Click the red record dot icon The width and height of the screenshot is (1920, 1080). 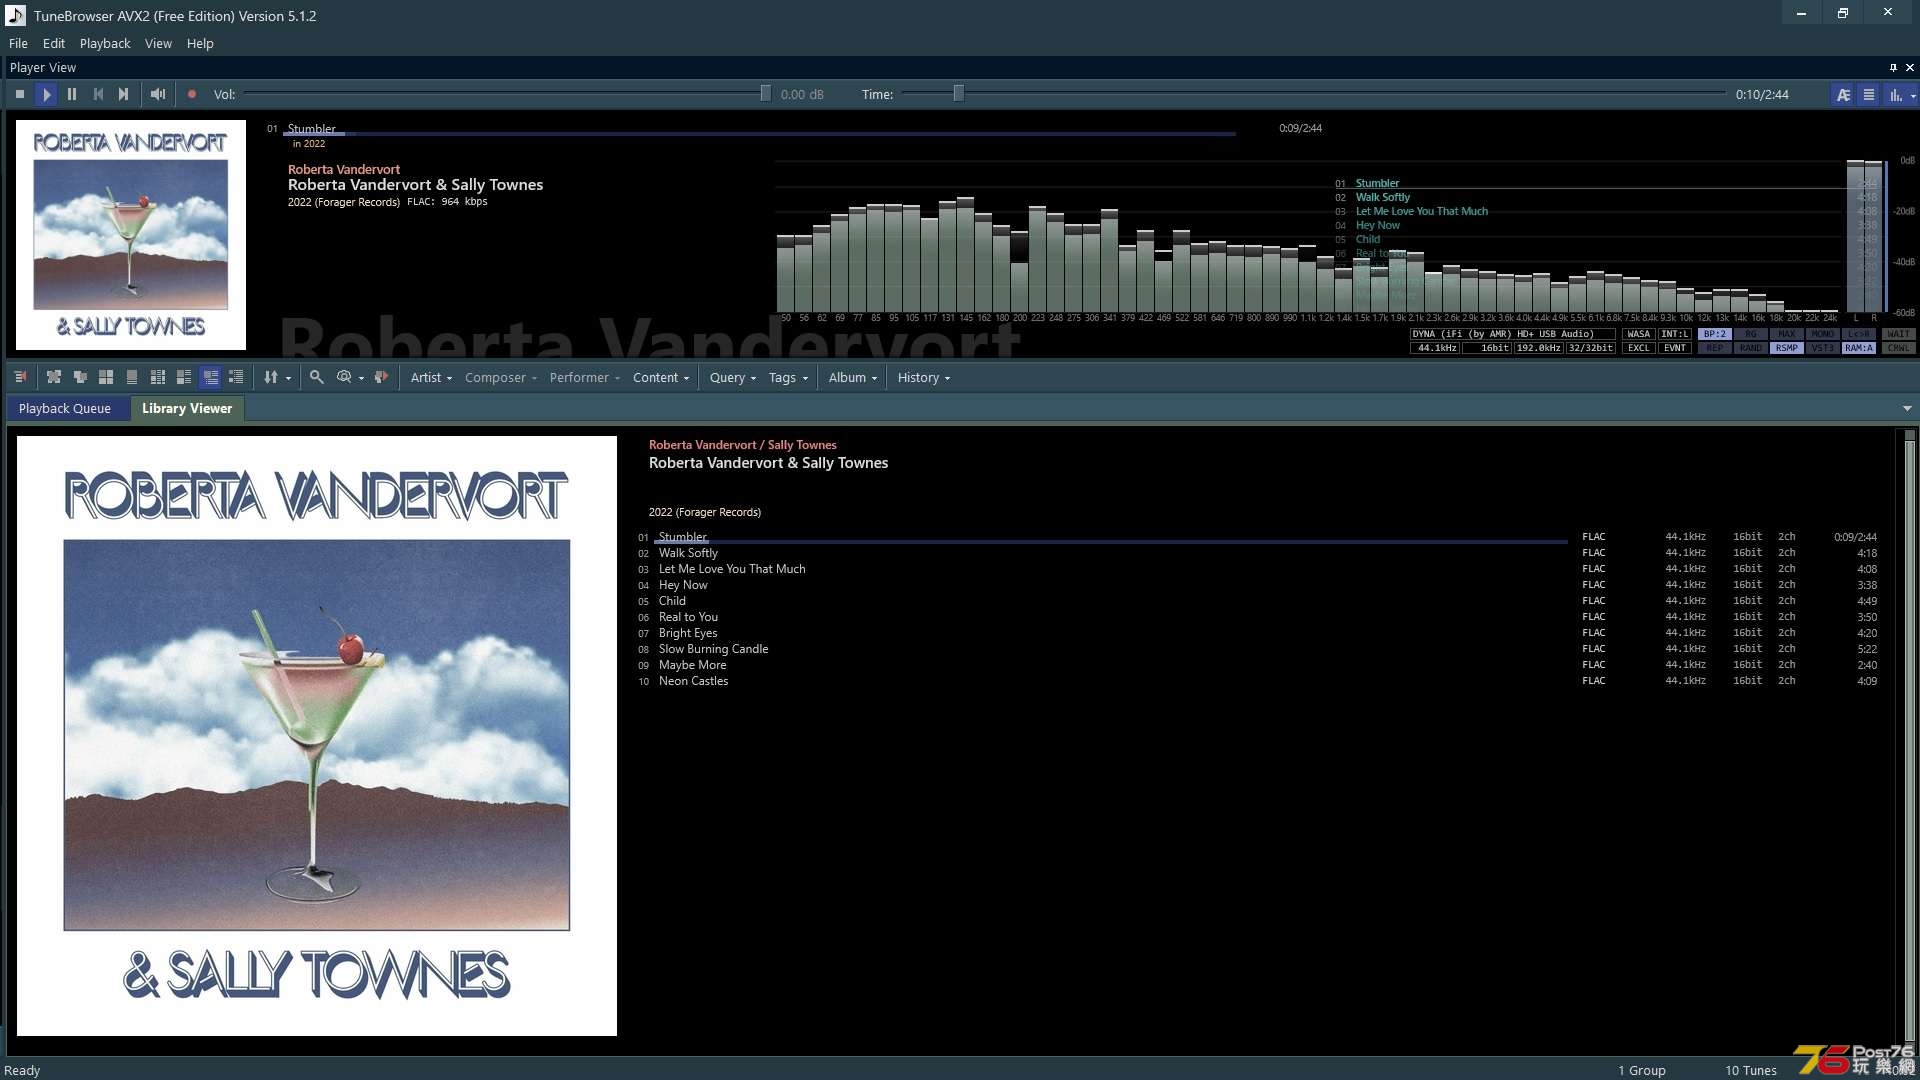(x=192, y=94)
